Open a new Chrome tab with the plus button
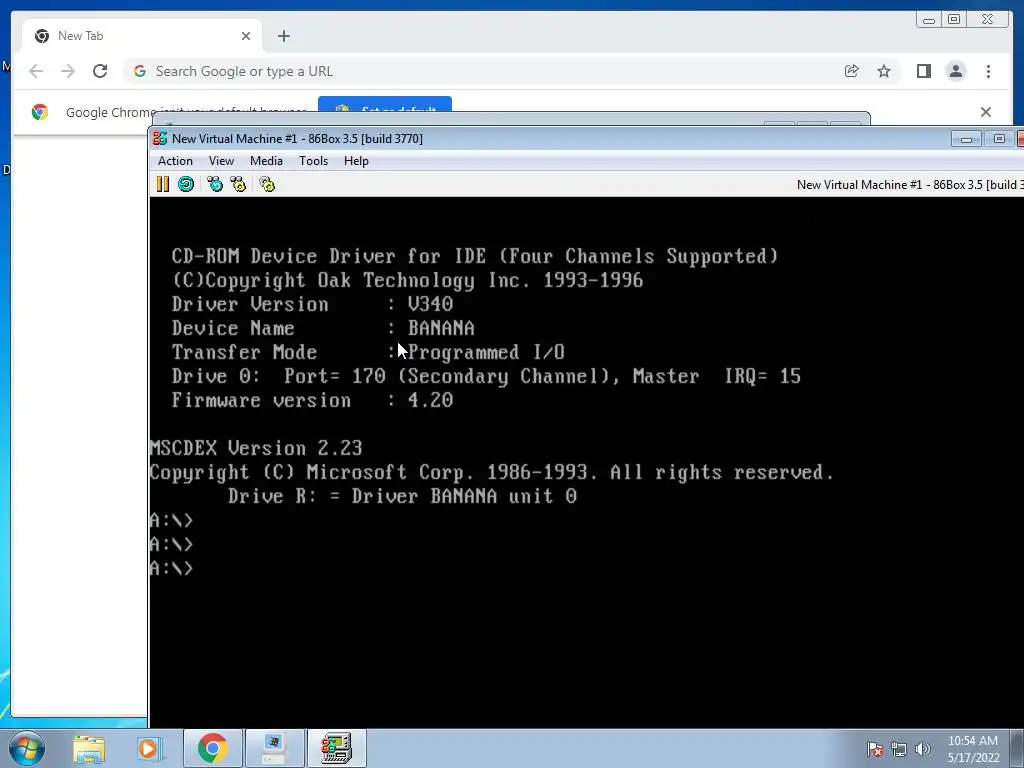Screen dimensions: 1024x768 tap(283, 36)
